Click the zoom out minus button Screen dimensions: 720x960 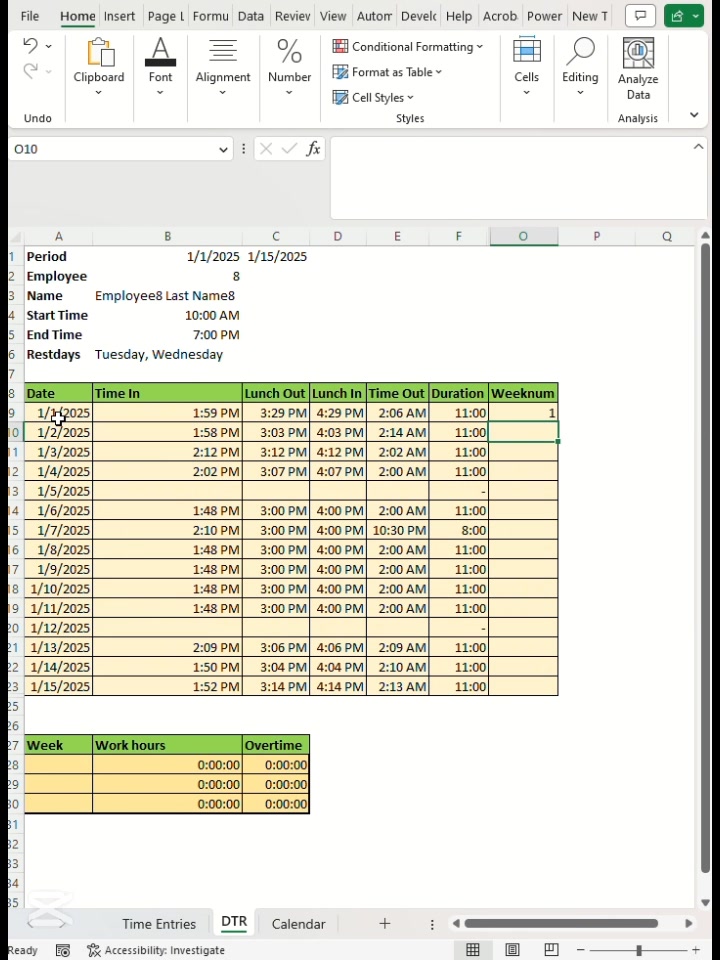tap(580, 950)
